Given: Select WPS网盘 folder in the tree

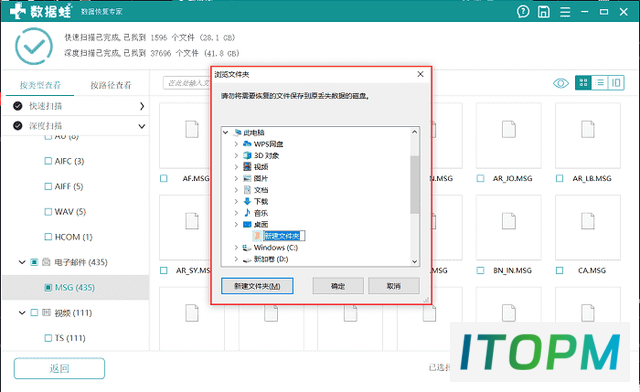Looking at the screenshot, I should pyautogui.click(x=268, y=144).
